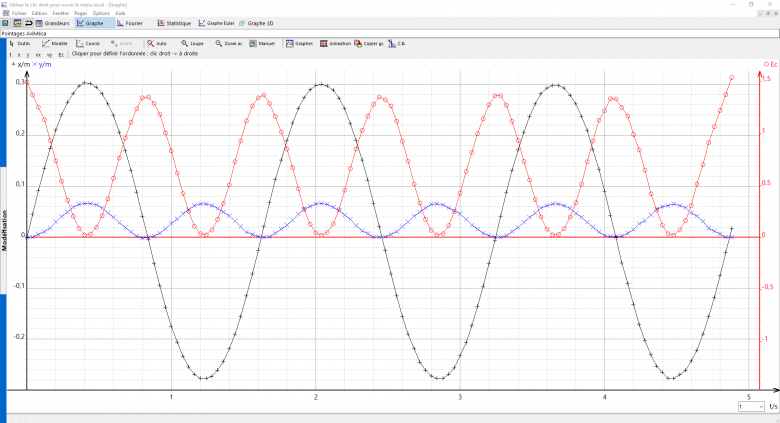Select variable y in the ordinate row
This screenshot has height=423, width=780.
(x=28, y=55)
